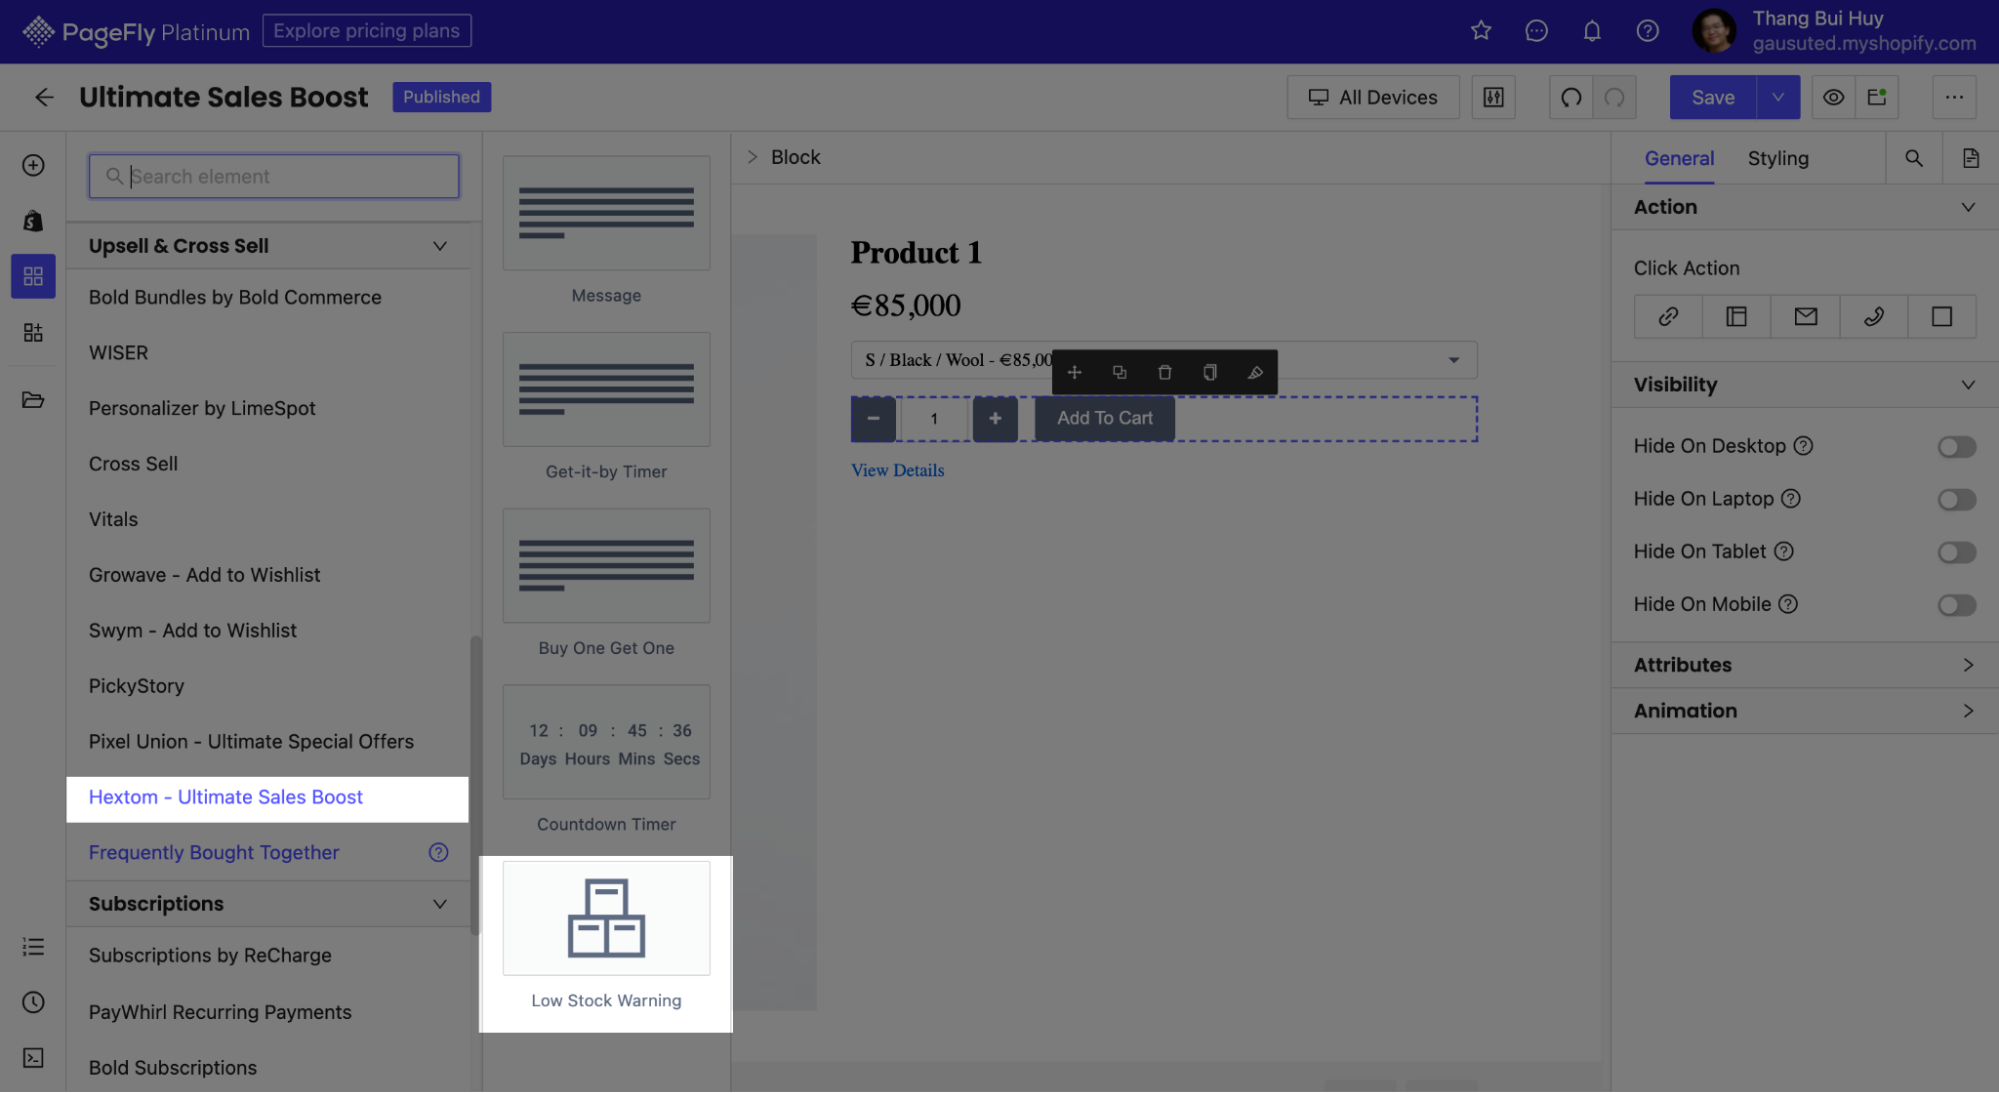Click the brush icon in the element toolbar
This screenshot has width=1999, height=1093.
pos(1254,372)
